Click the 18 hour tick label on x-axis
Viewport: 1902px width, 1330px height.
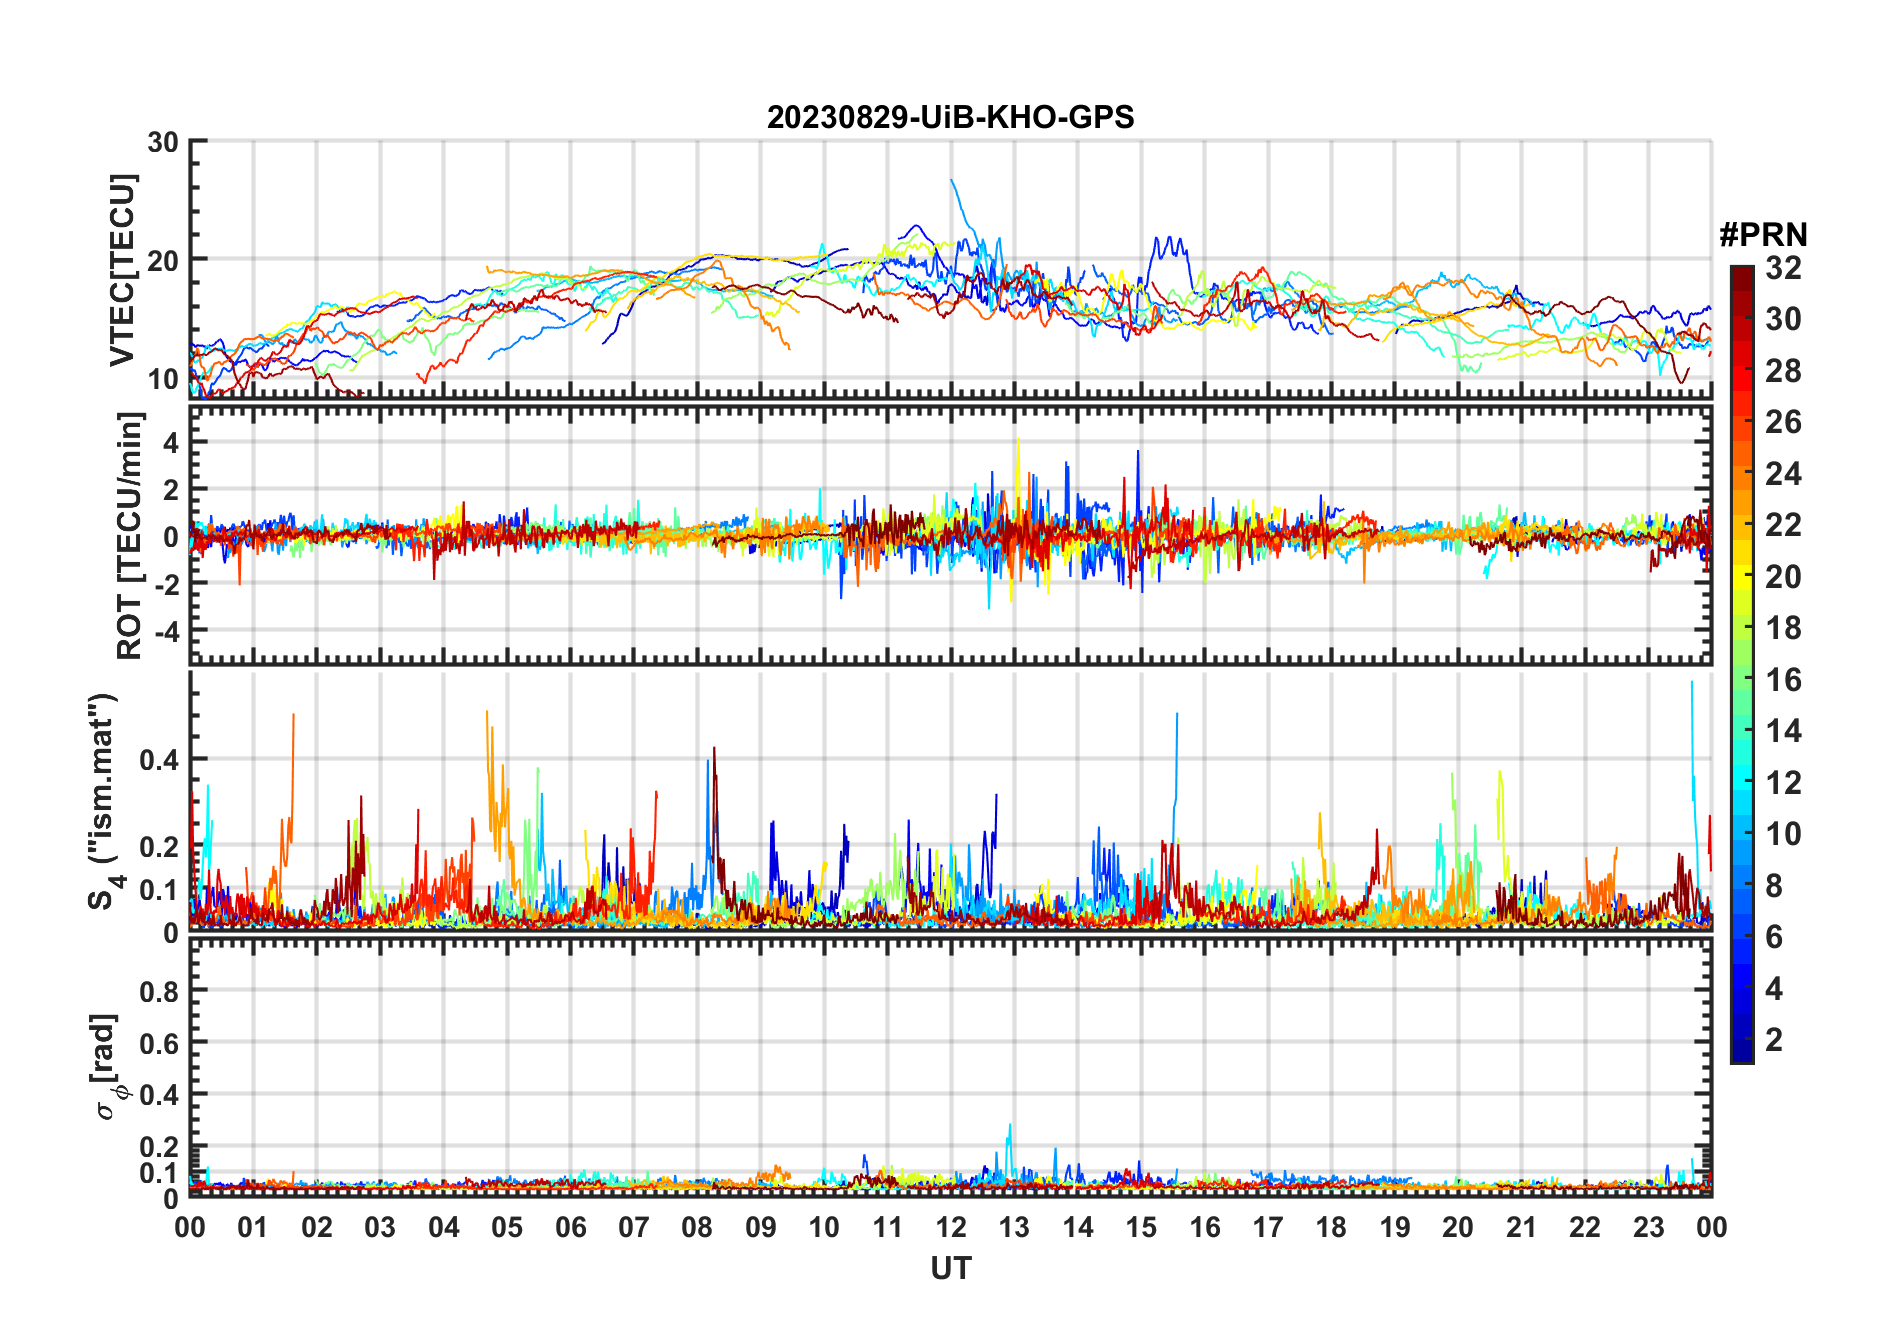pos(1331,1227)
